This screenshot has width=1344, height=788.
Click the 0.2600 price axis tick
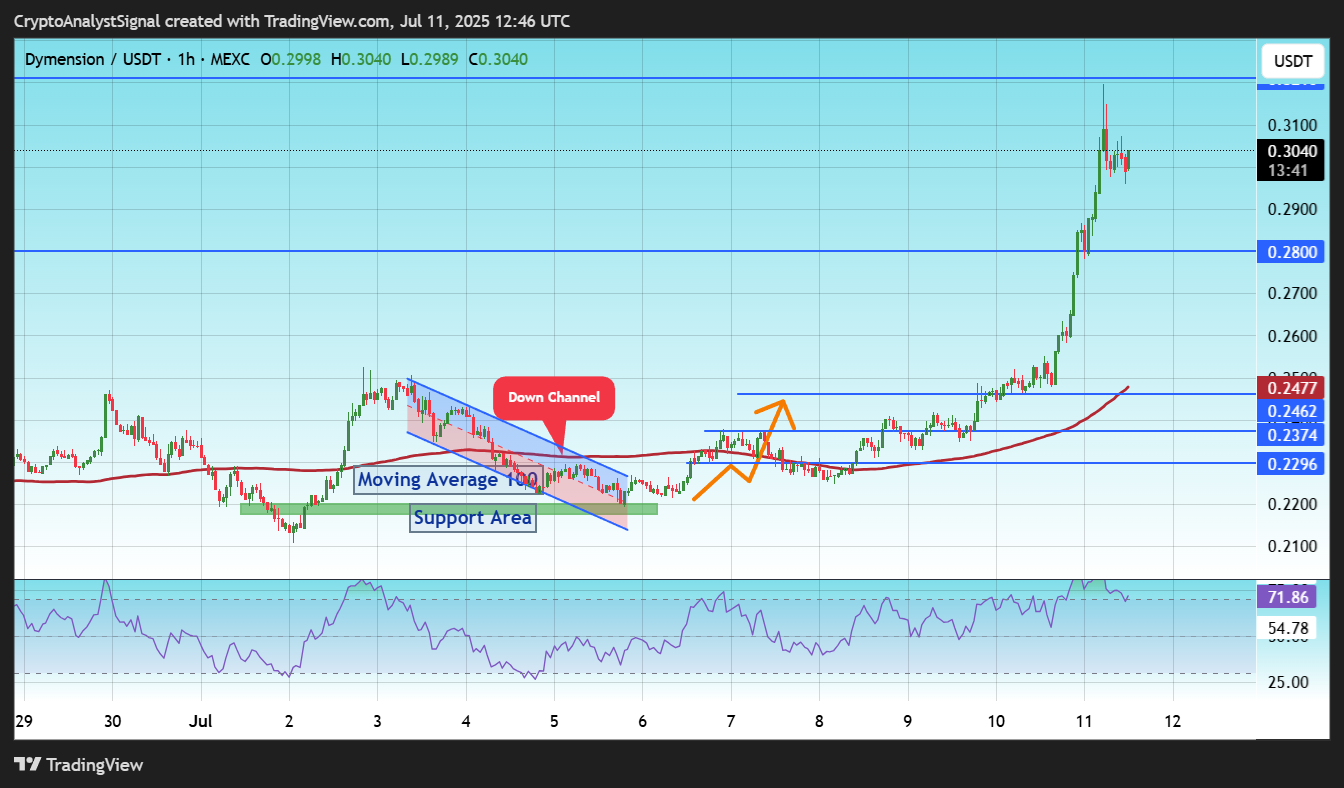coord(1292,335)
